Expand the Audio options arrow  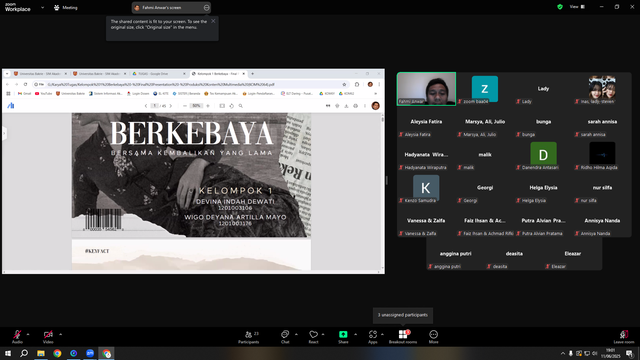pyautogui.click(x=28, y=334)
